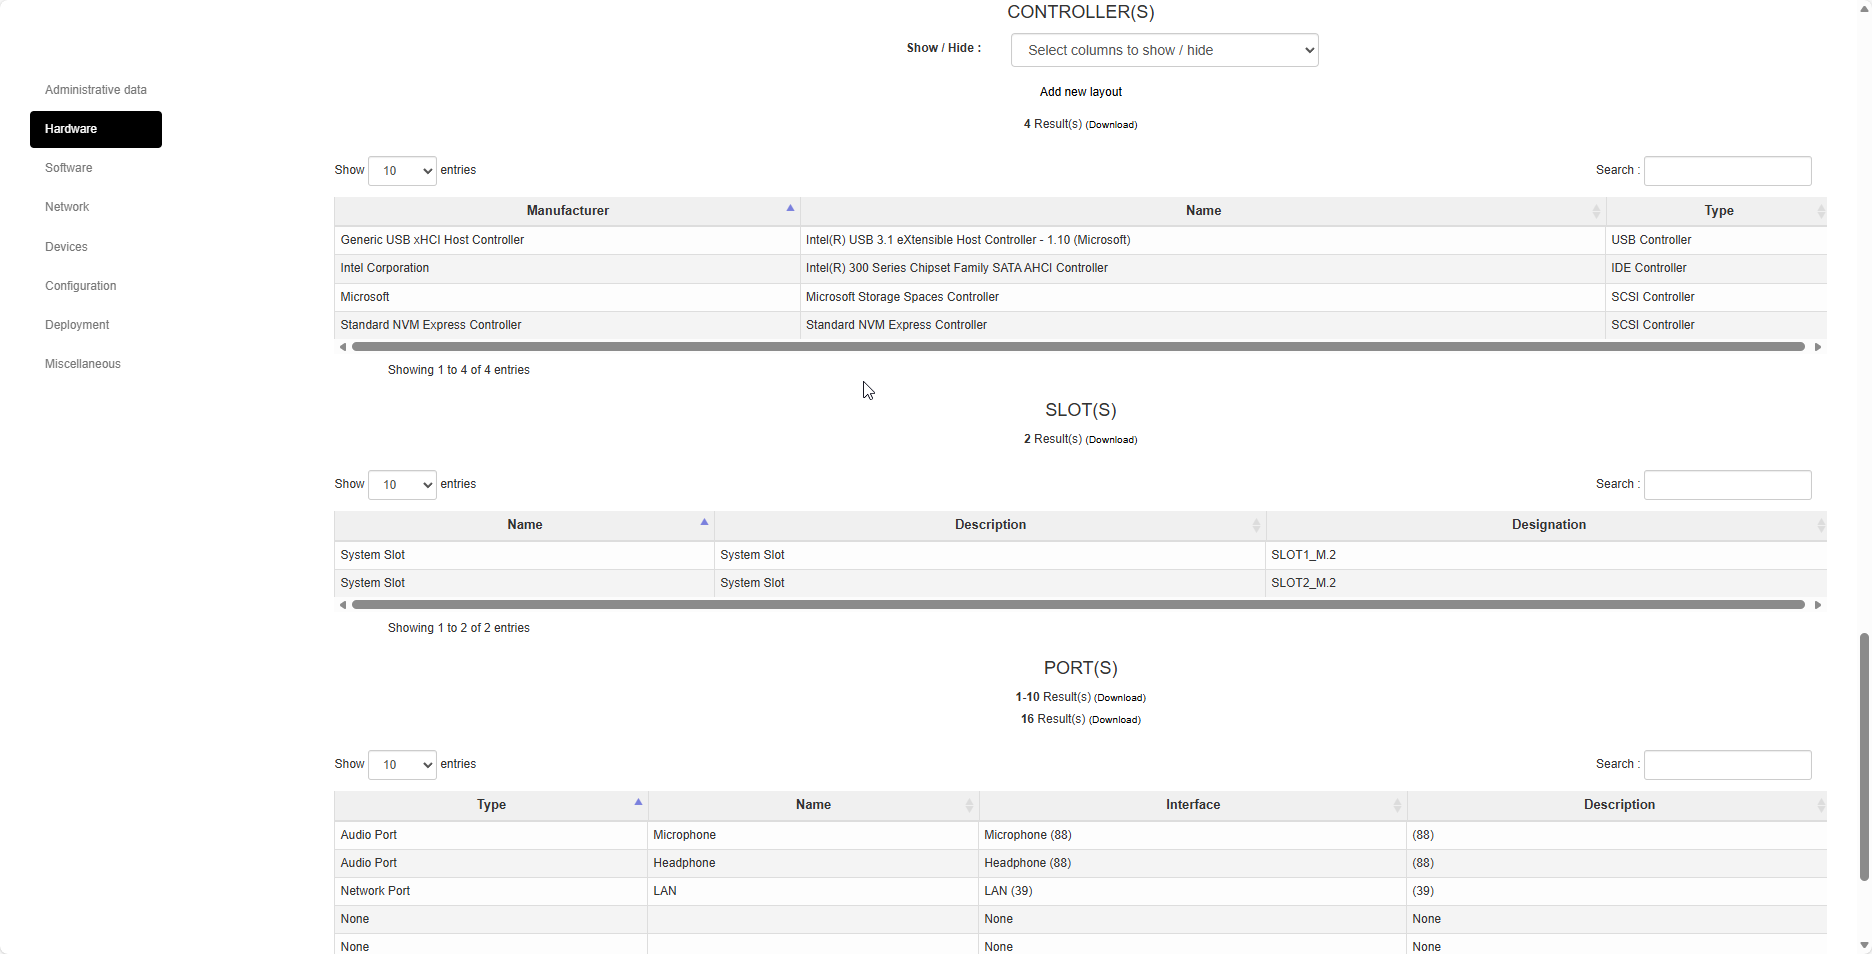Click the Add new layout link
This screenshot has width=1872, height=954.
coord(1080,92)
